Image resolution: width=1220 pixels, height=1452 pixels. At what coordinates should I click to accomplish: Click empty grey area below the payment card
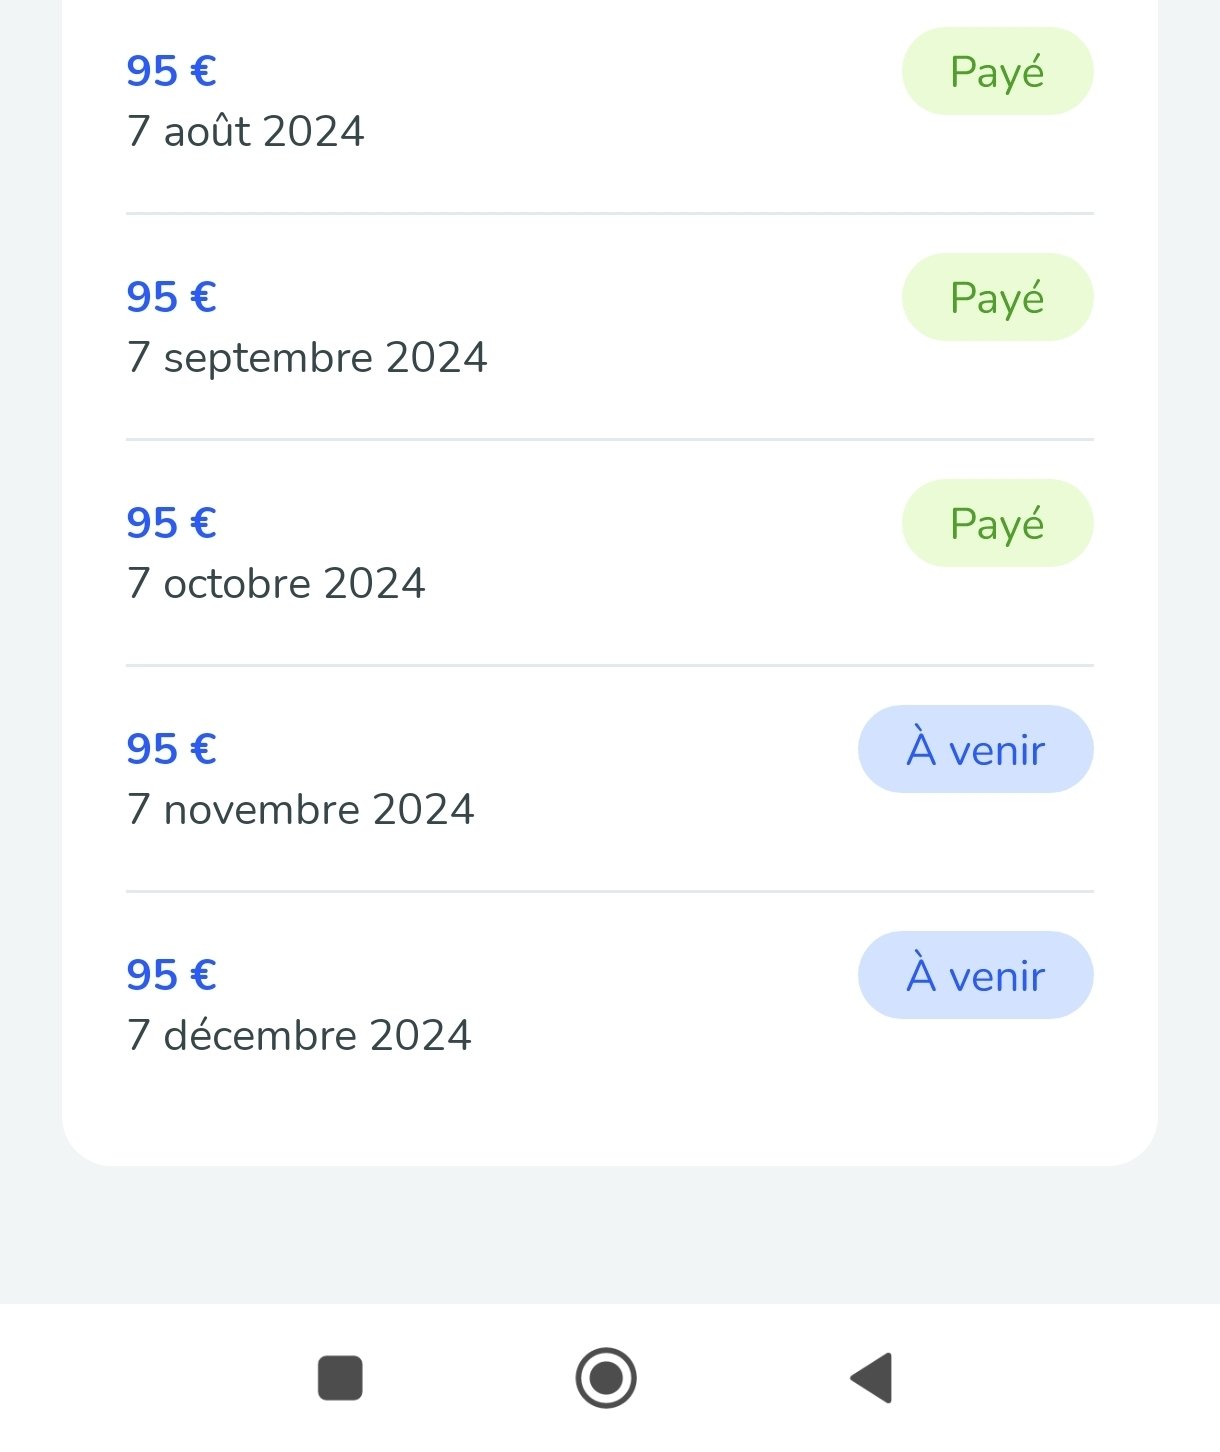click(610, 1235)
